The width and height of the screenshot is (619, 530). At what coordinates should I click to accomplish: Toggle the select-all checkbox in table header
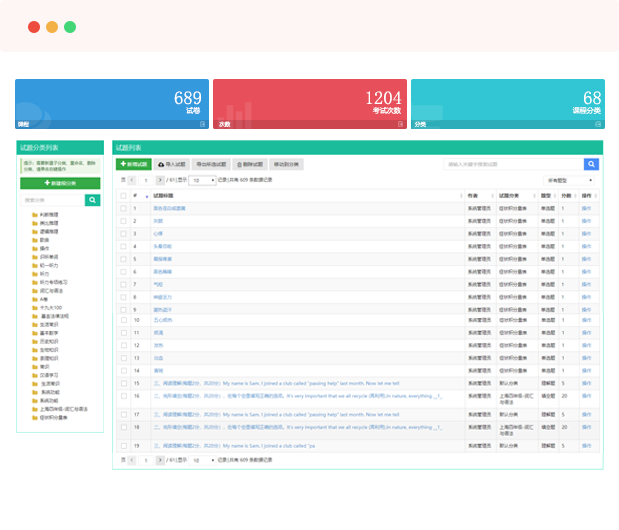[123, 195]
